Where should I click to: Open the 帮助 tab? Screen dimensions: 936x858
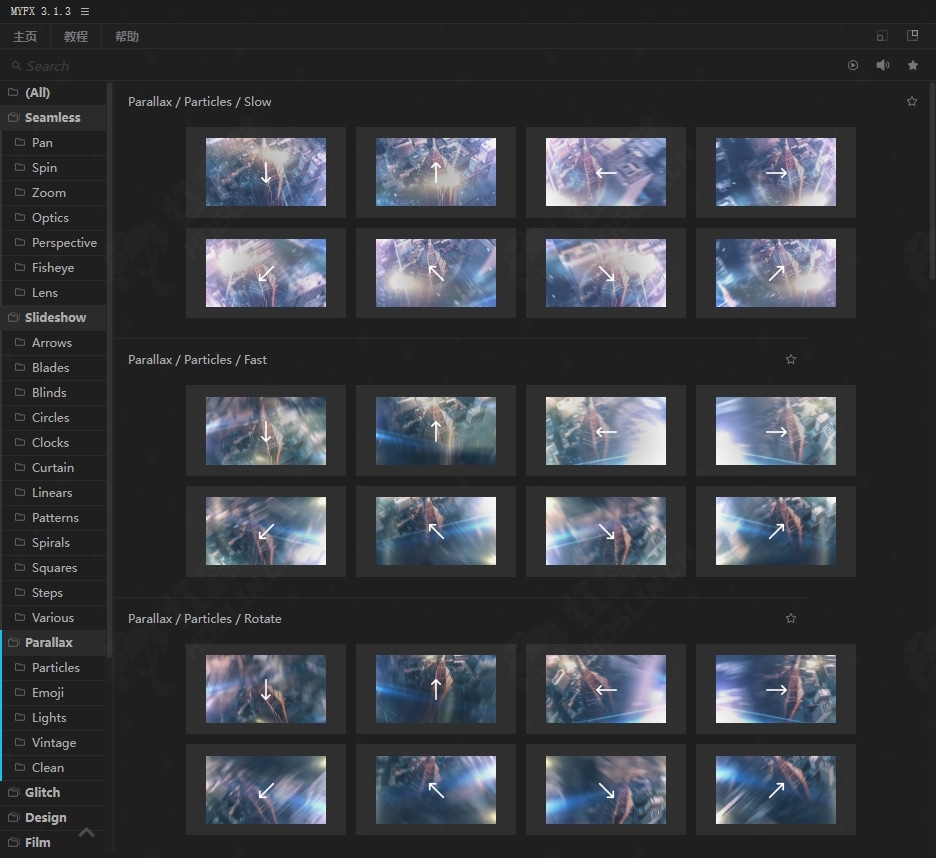127,36
